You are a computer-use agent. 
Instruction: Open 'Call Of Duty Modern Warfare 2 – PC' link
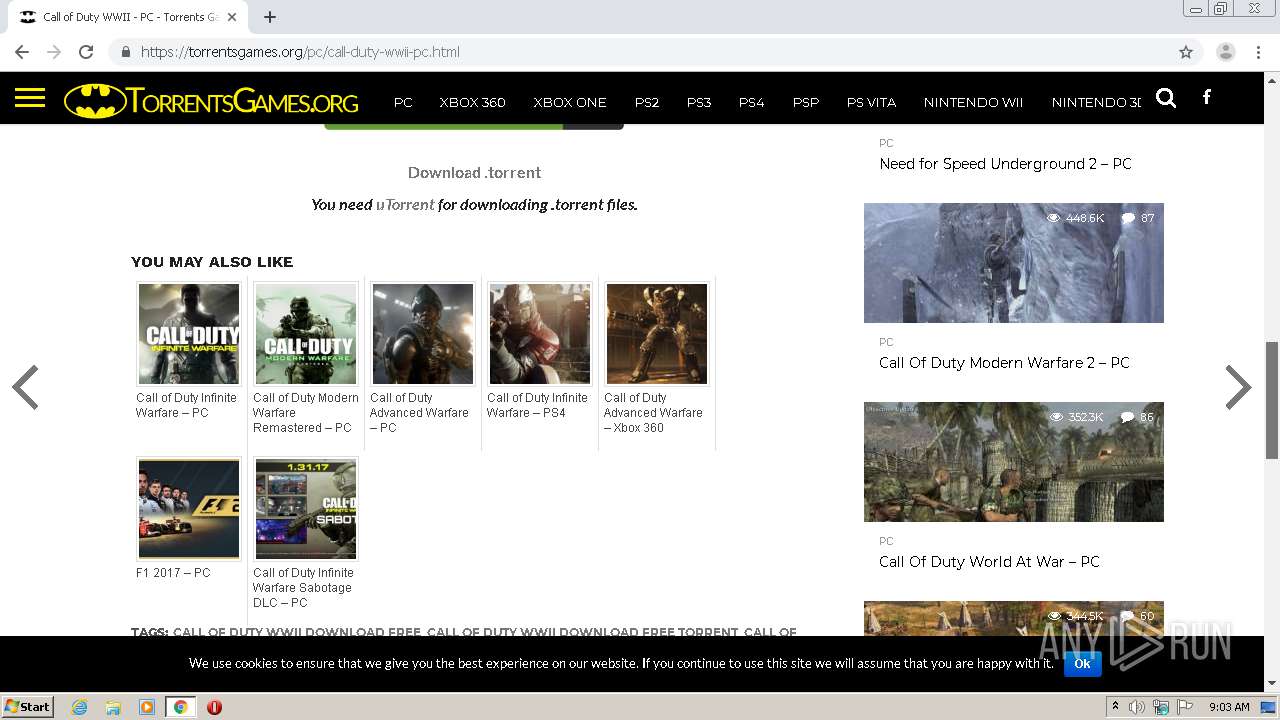pos(1004,363)
